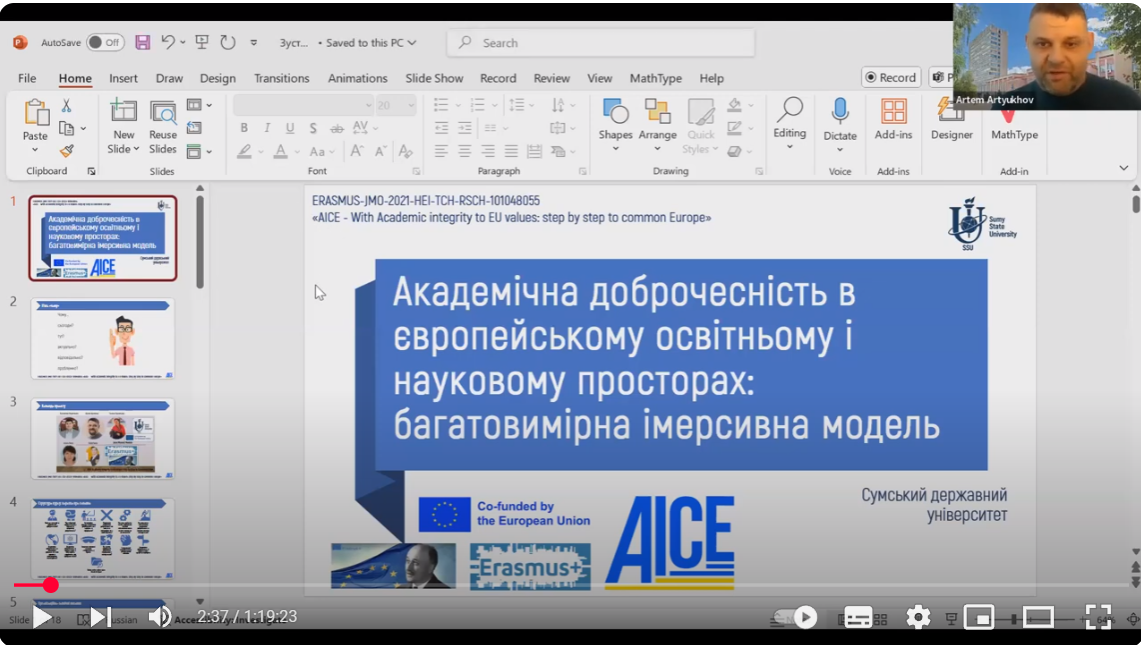Open the Font Color dropdown arrow
The width and height of the screenshot is (1141, 645).
[297, 151]
